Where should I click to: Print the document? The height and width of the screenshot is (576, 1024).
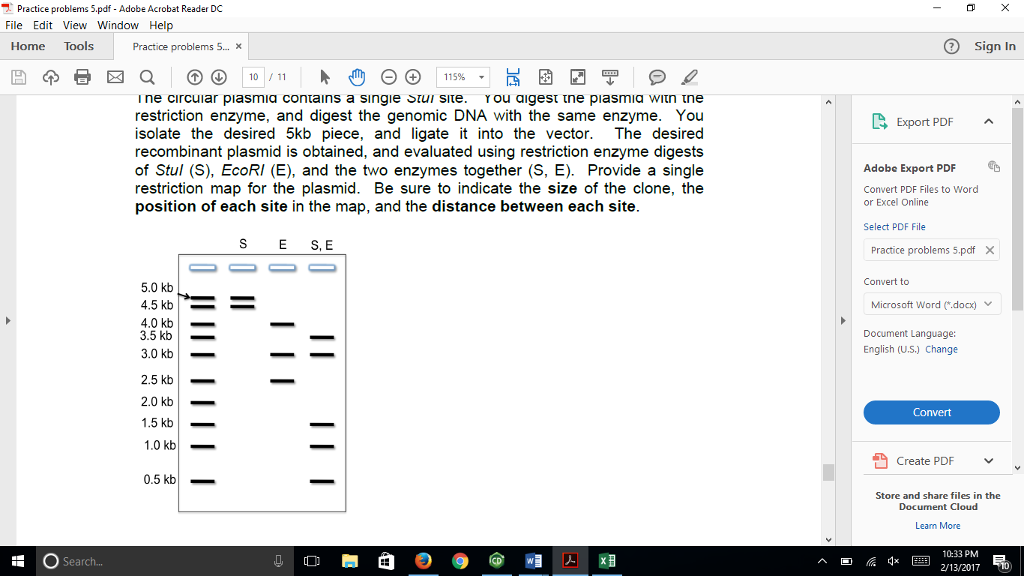coord(80,76)
